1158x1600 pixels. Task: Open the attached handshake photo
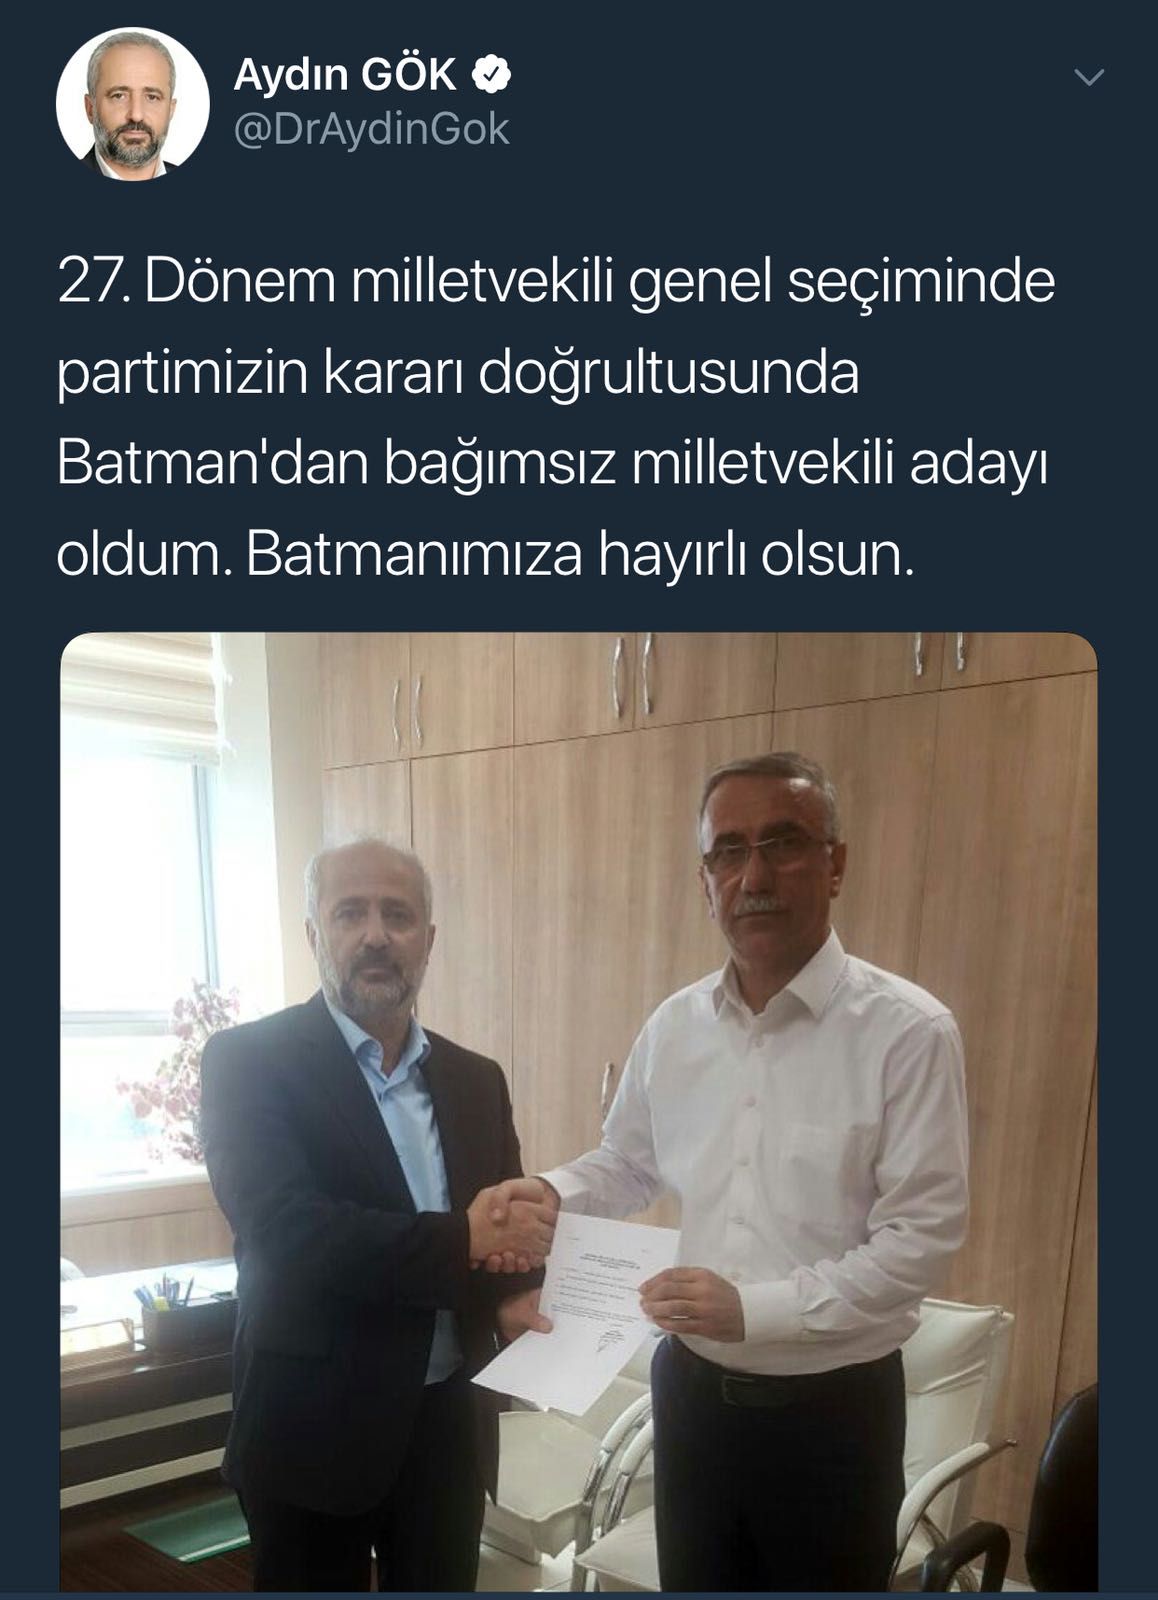coord(579,1111)
